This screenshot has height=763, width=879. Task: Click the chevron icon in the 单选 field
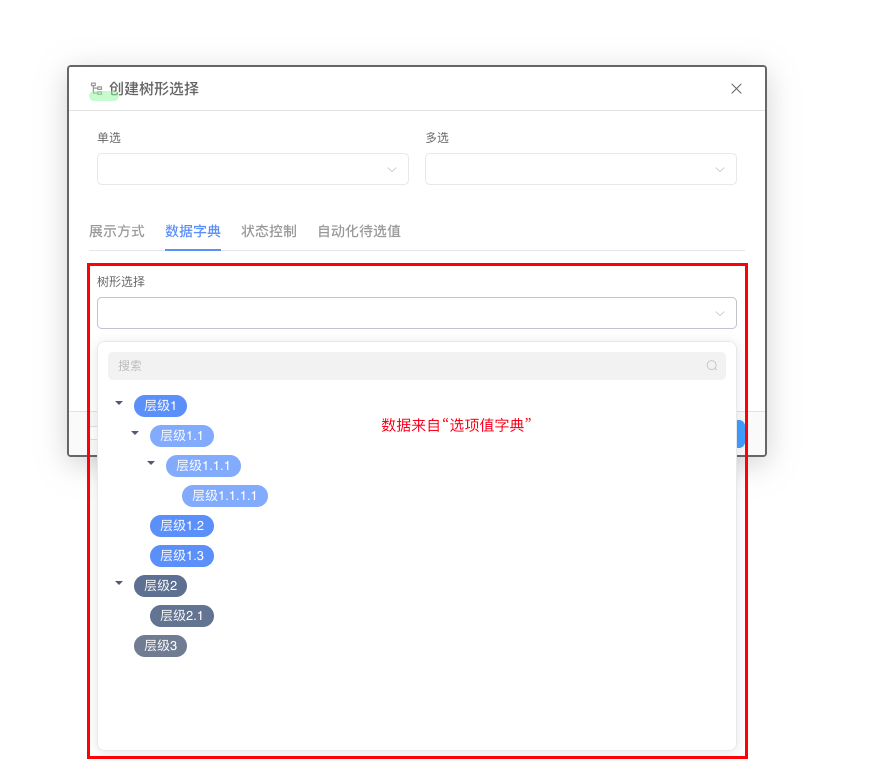392,169
